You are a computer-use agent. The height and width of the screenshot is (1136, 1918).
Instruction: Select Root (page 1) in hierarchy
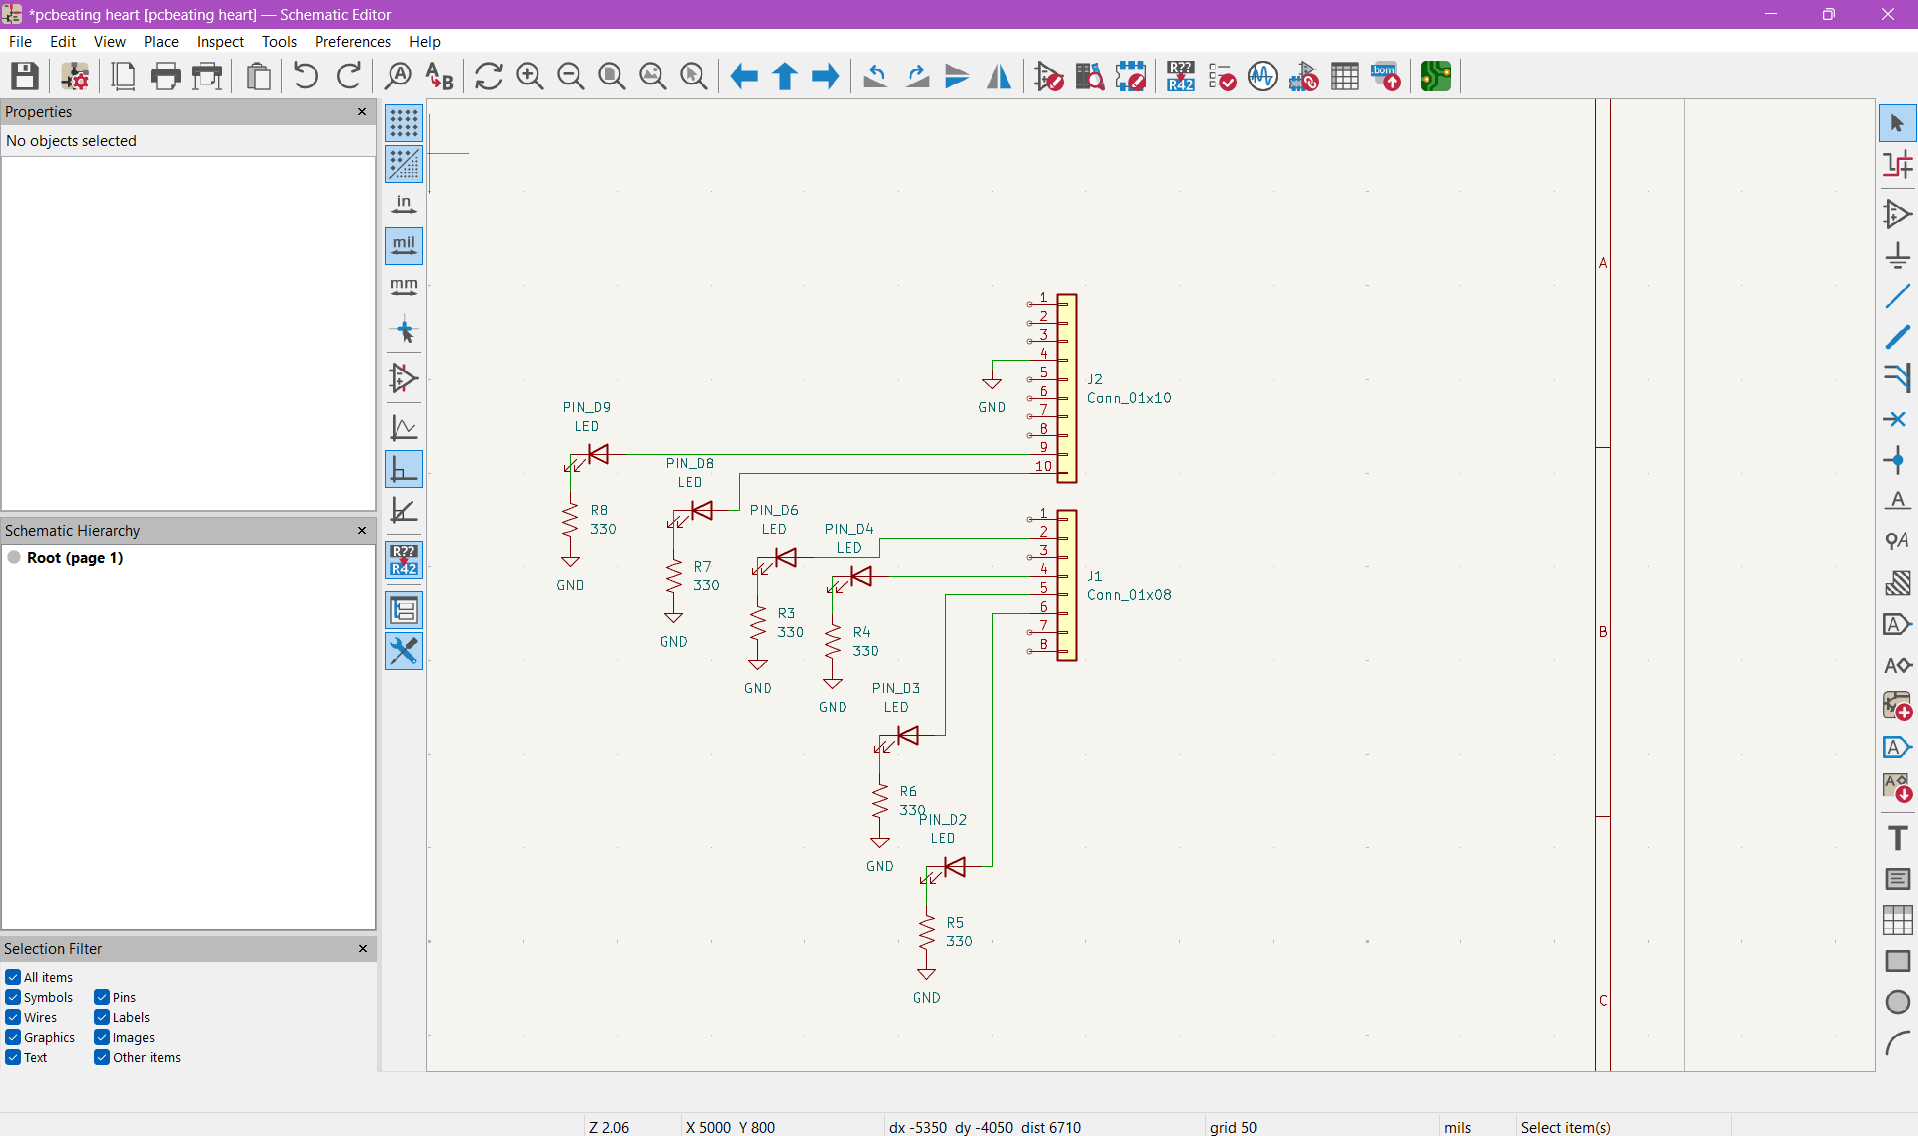click(74, 558)
